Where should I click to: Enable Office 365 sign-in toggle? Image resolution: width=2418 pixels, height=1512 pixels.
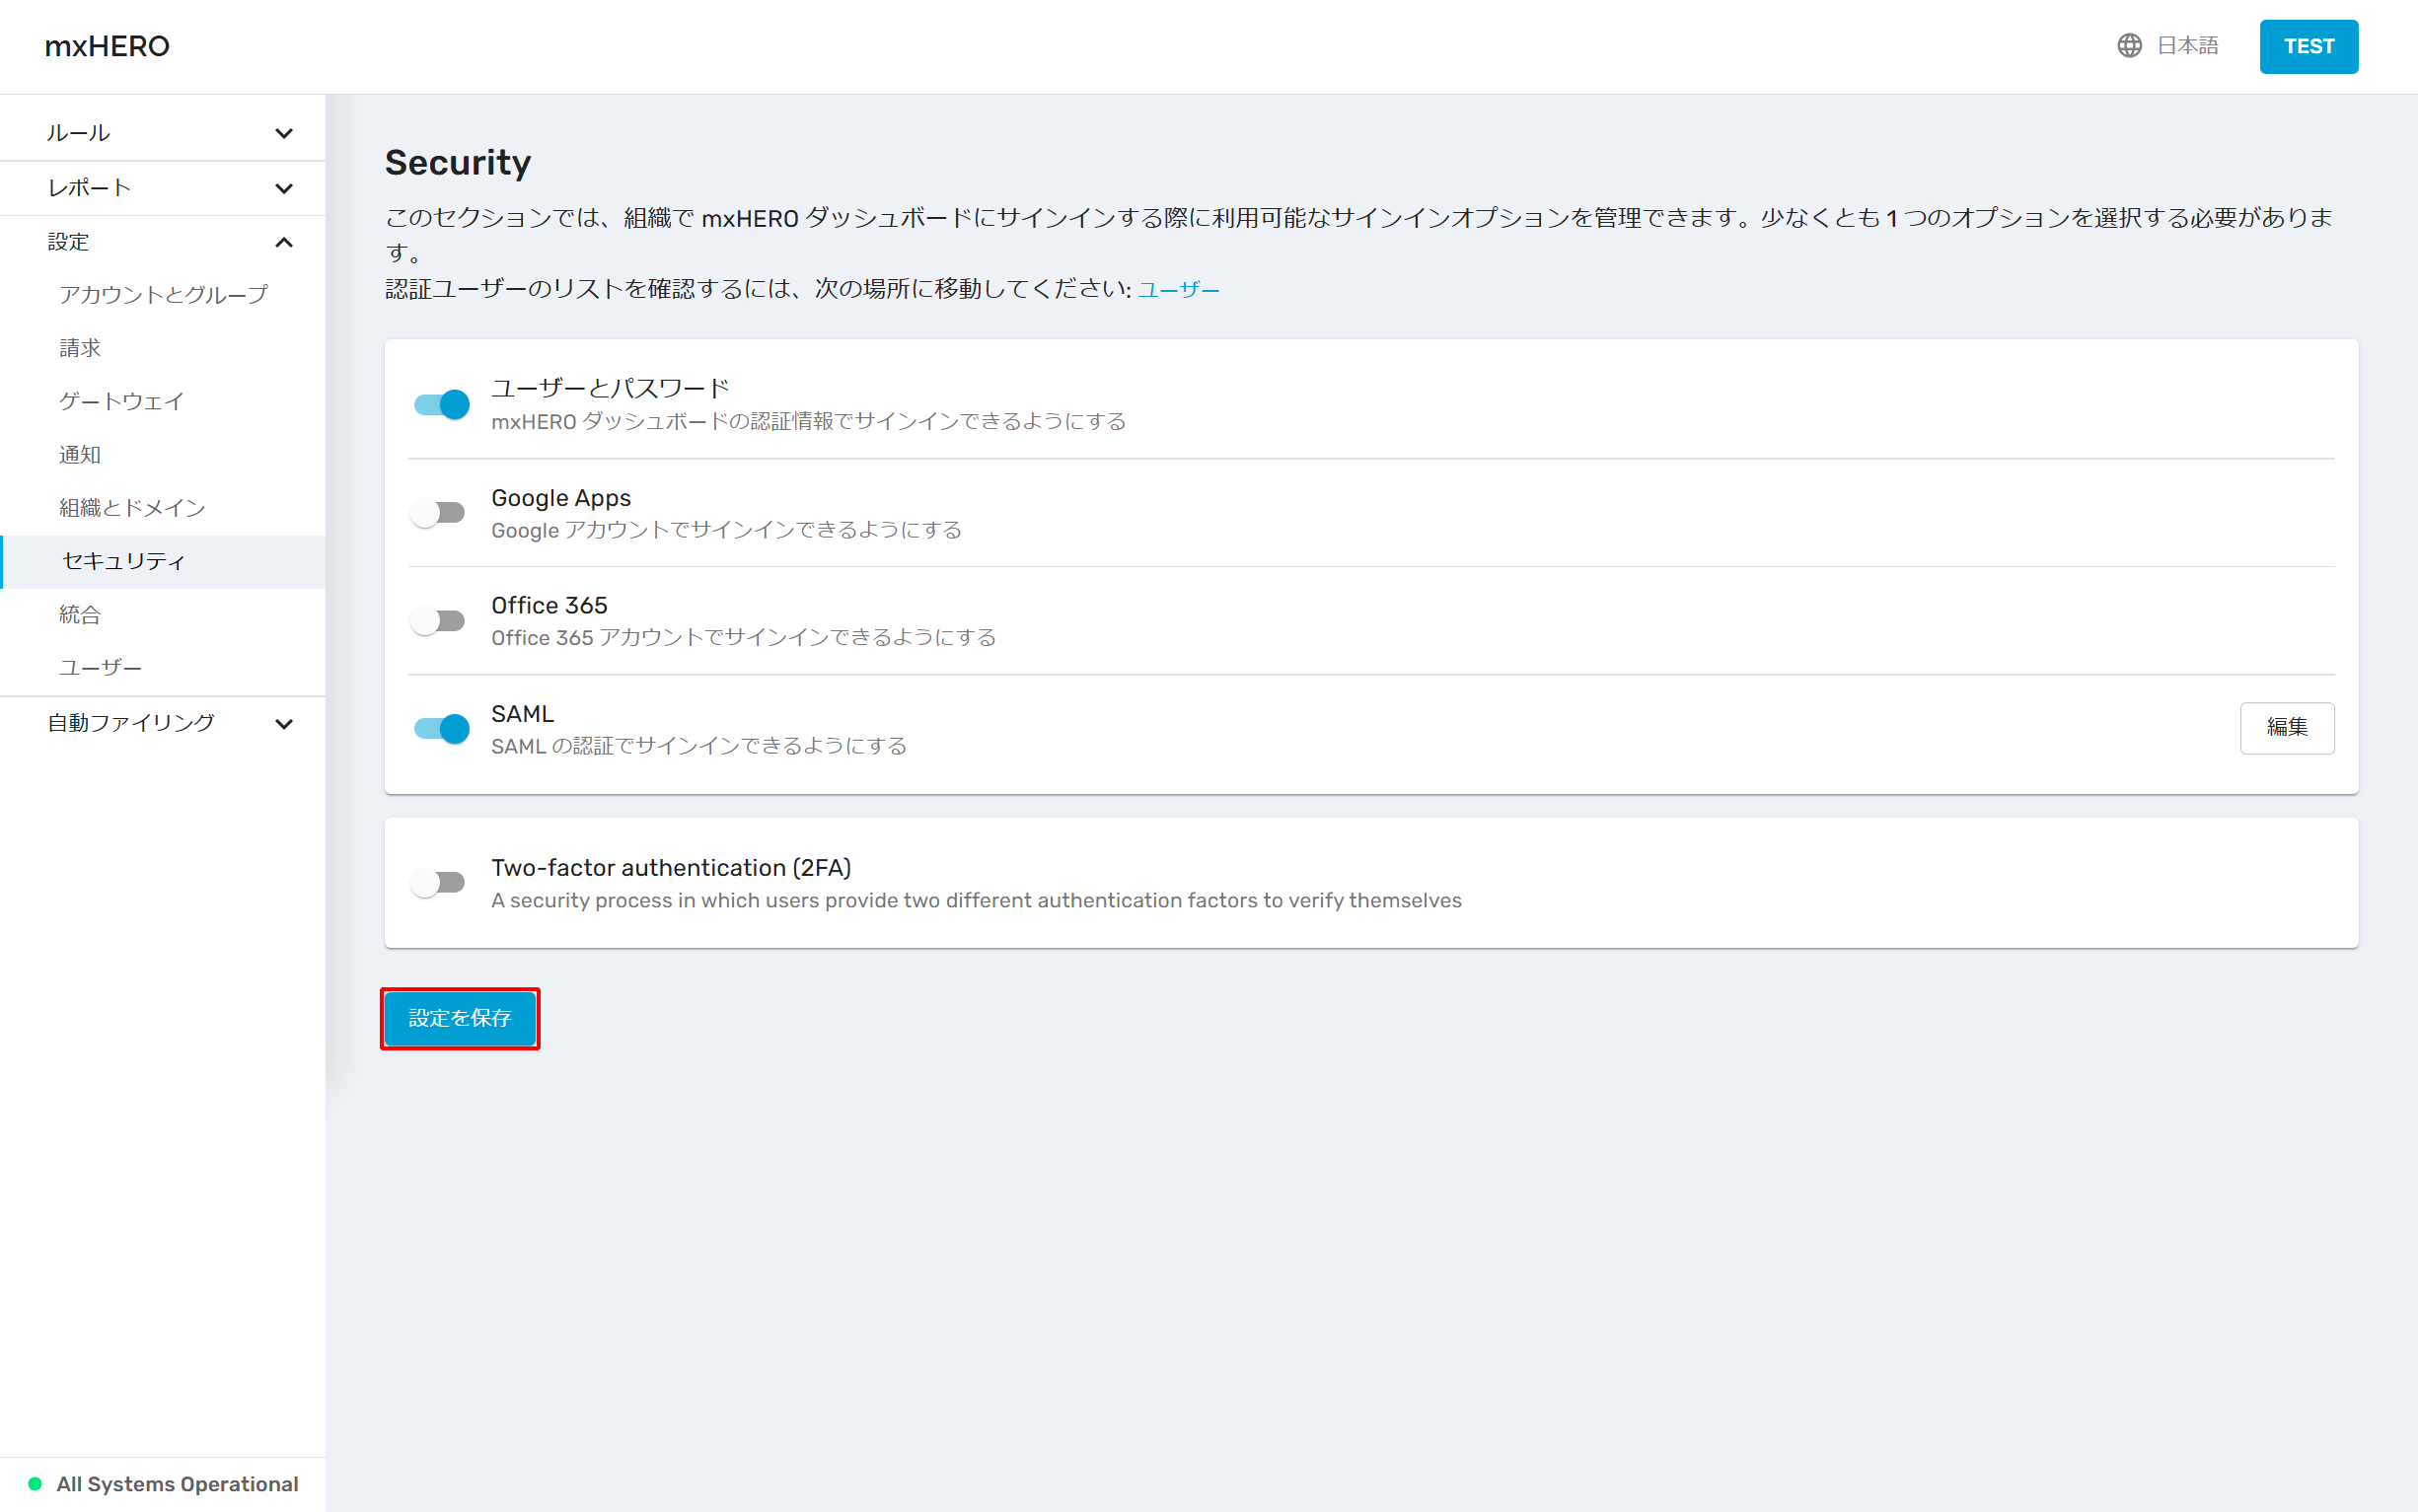click(438, 621)
